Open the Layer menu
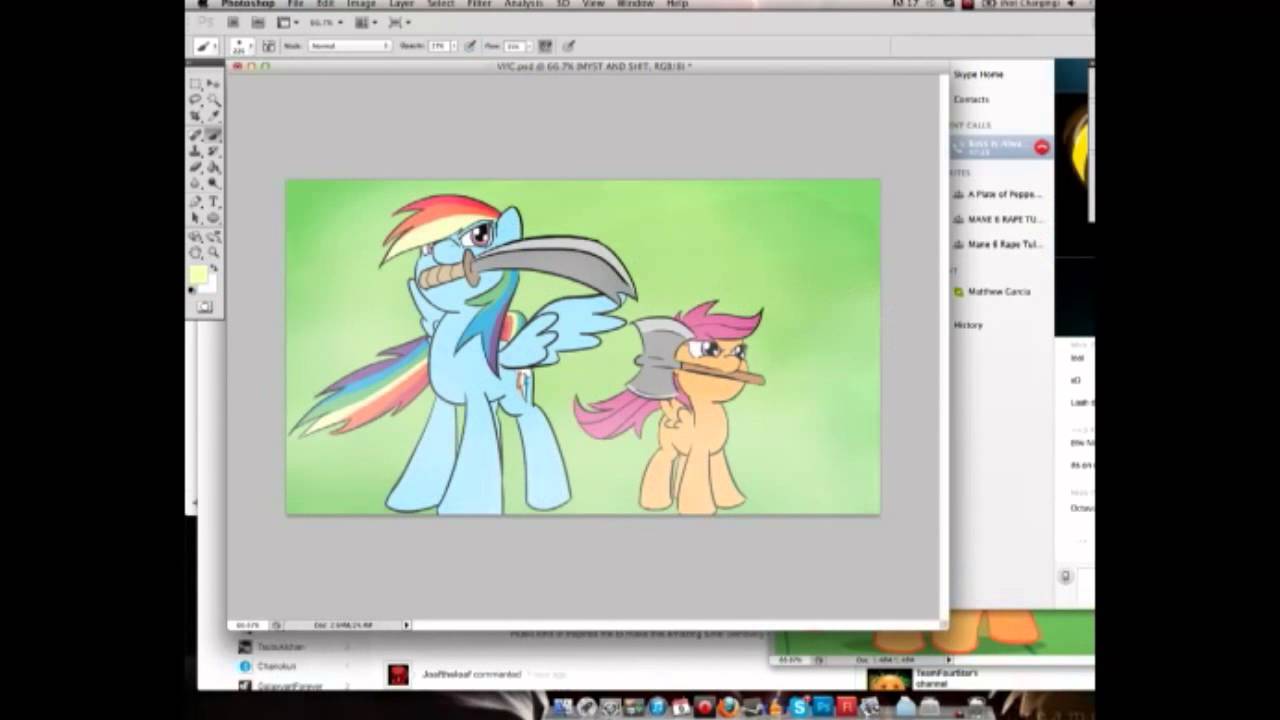Image resolution: width=1280 pixels, height=720 pixels. (401, 4)
